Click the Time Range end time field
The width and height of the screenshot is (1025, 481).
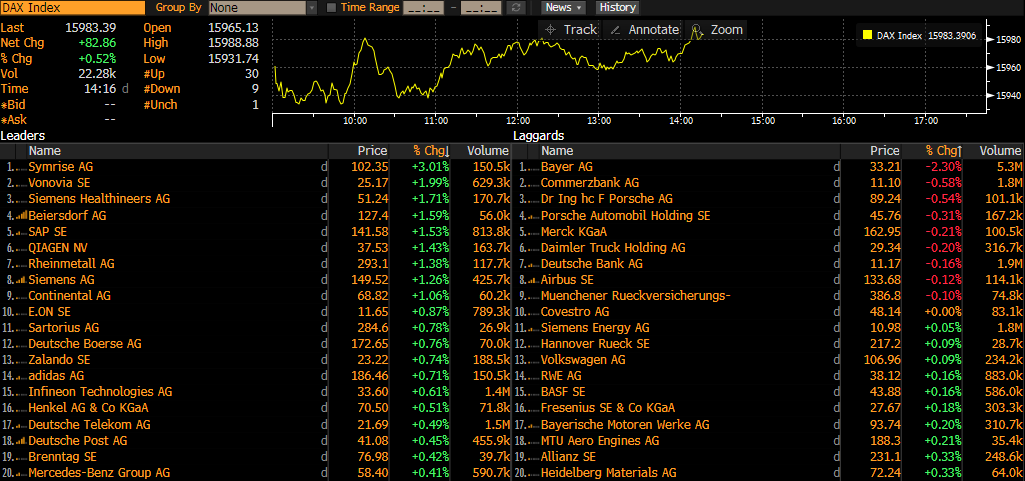(480, 7)
